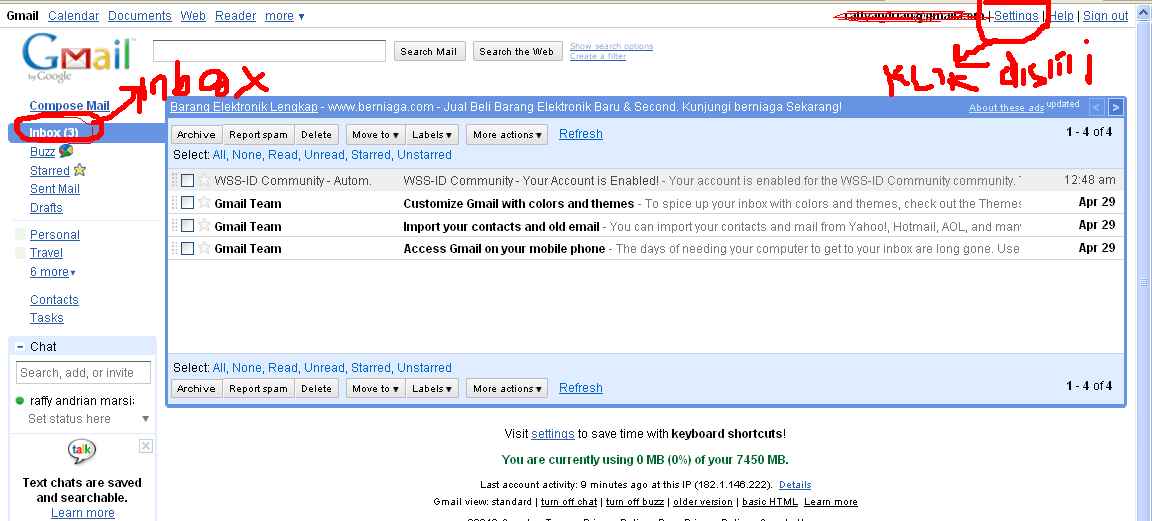This screenshot has width=1152, height=521.
Task: Select All in top Select row
Action: click(x=219, y=155)
